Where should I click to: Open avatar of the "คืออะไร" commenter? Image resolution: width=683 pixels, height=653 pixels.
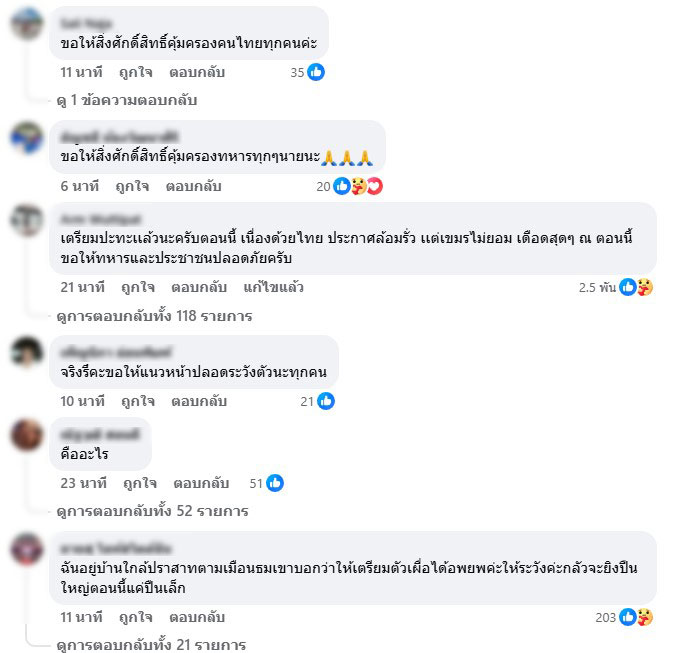[x=27, y=435]
